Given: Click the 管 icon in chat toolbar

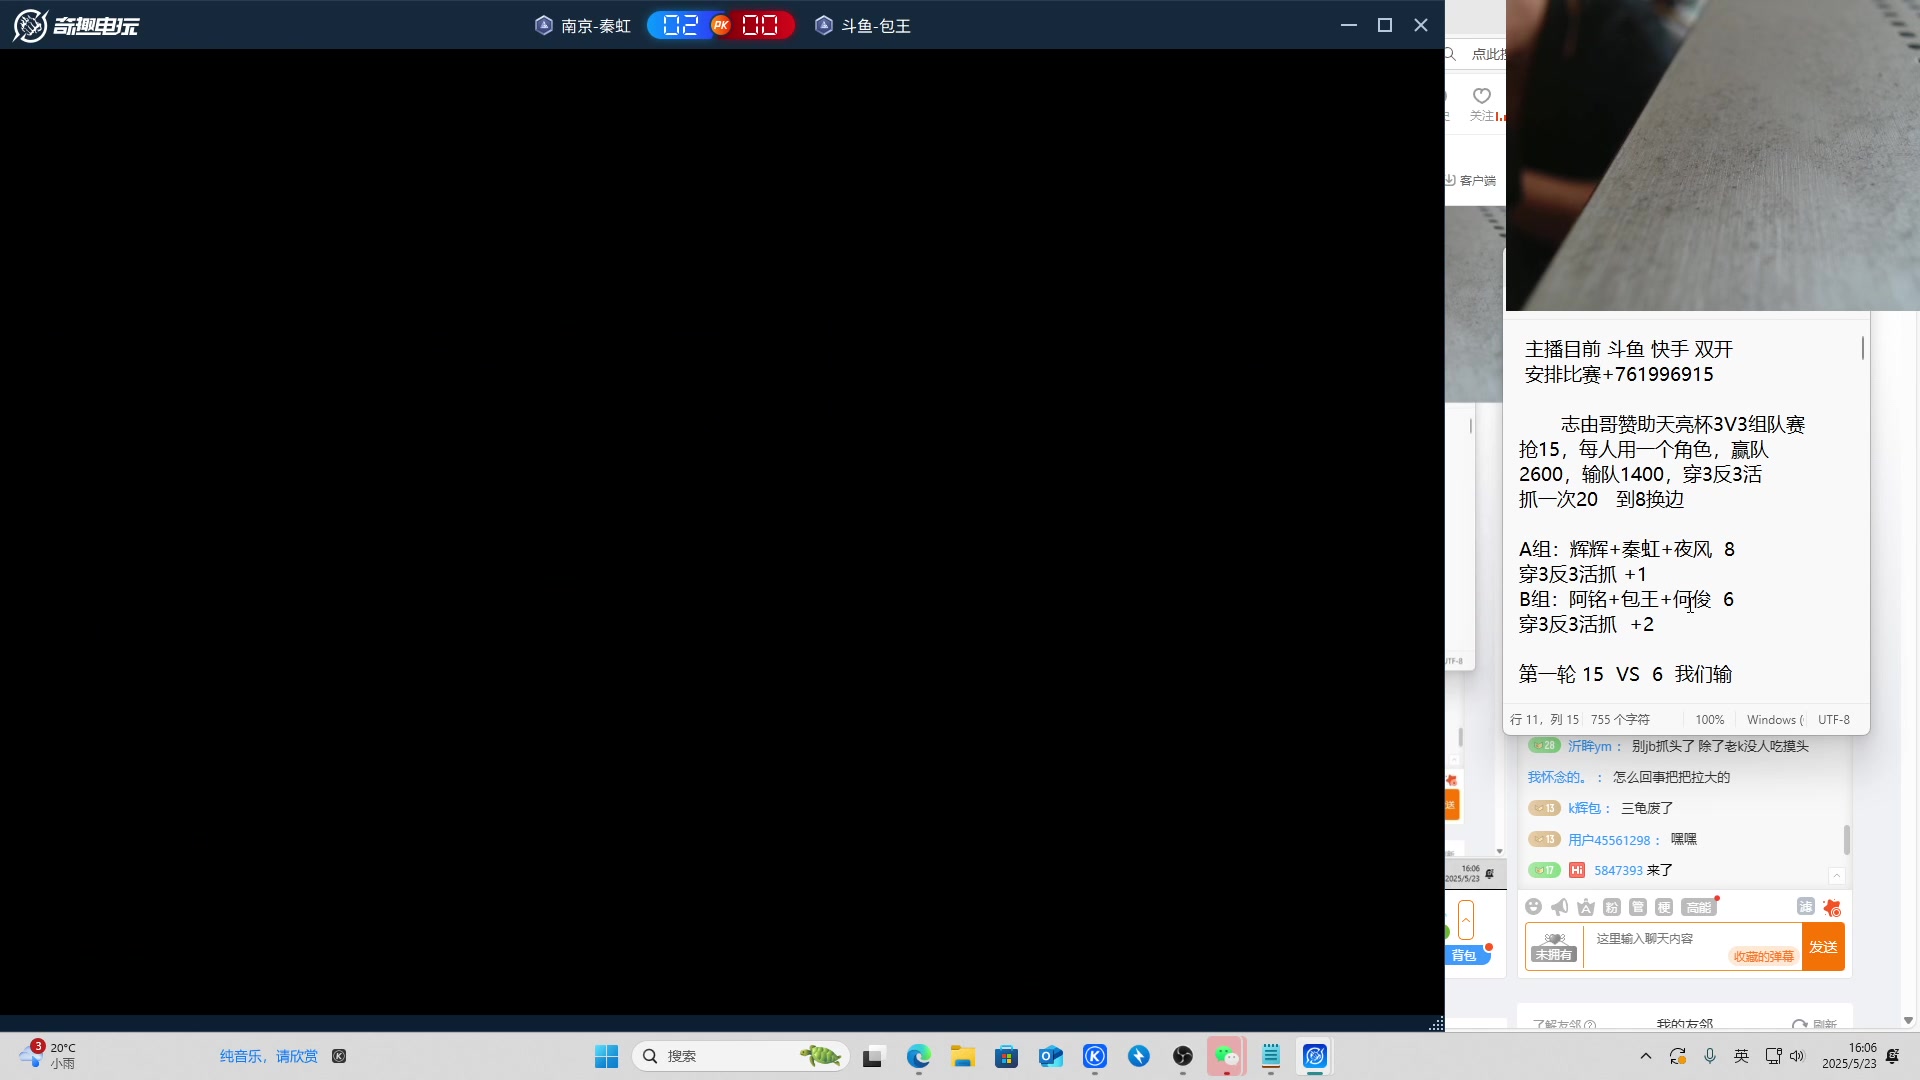Looking at the screenshot, I should (x=1638, y=907).
